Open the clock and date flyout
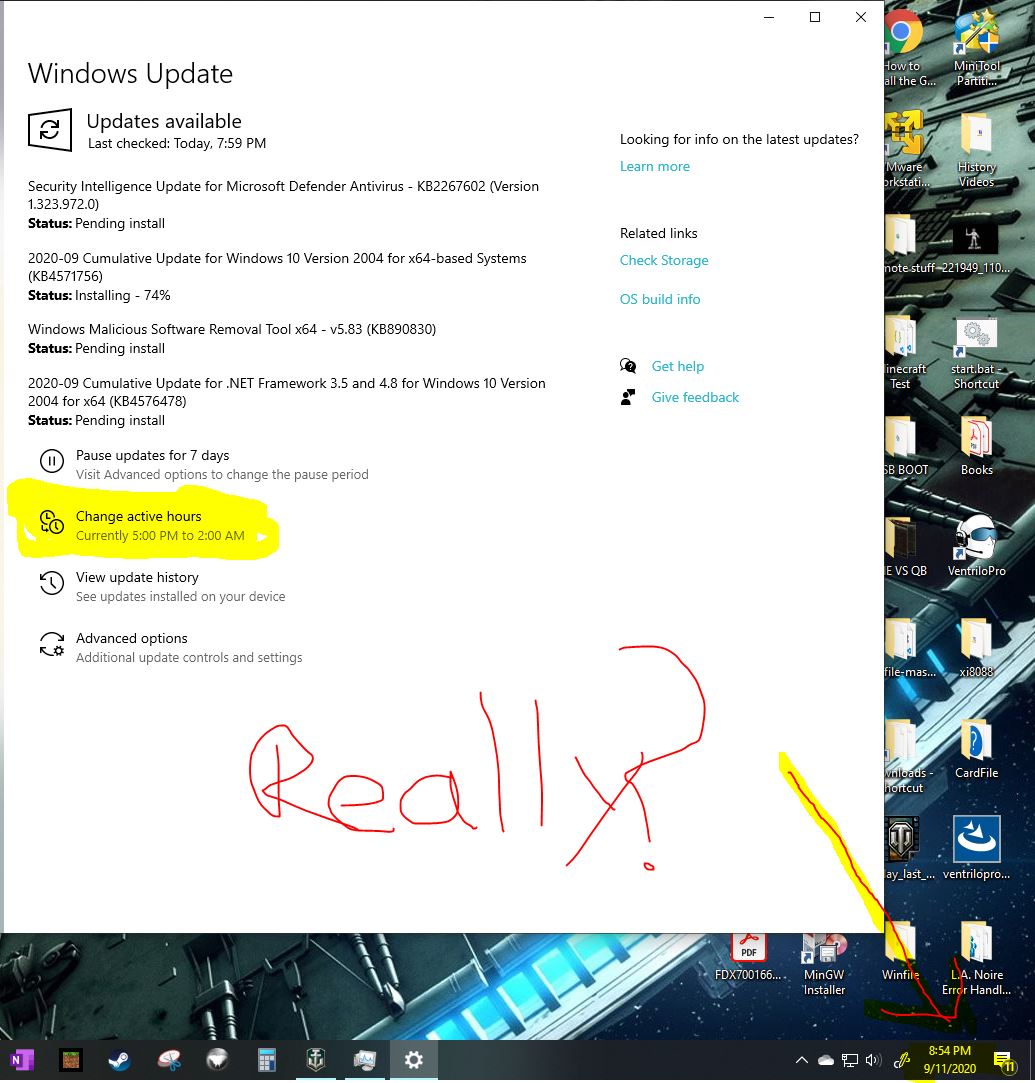 coord(949,1060)
